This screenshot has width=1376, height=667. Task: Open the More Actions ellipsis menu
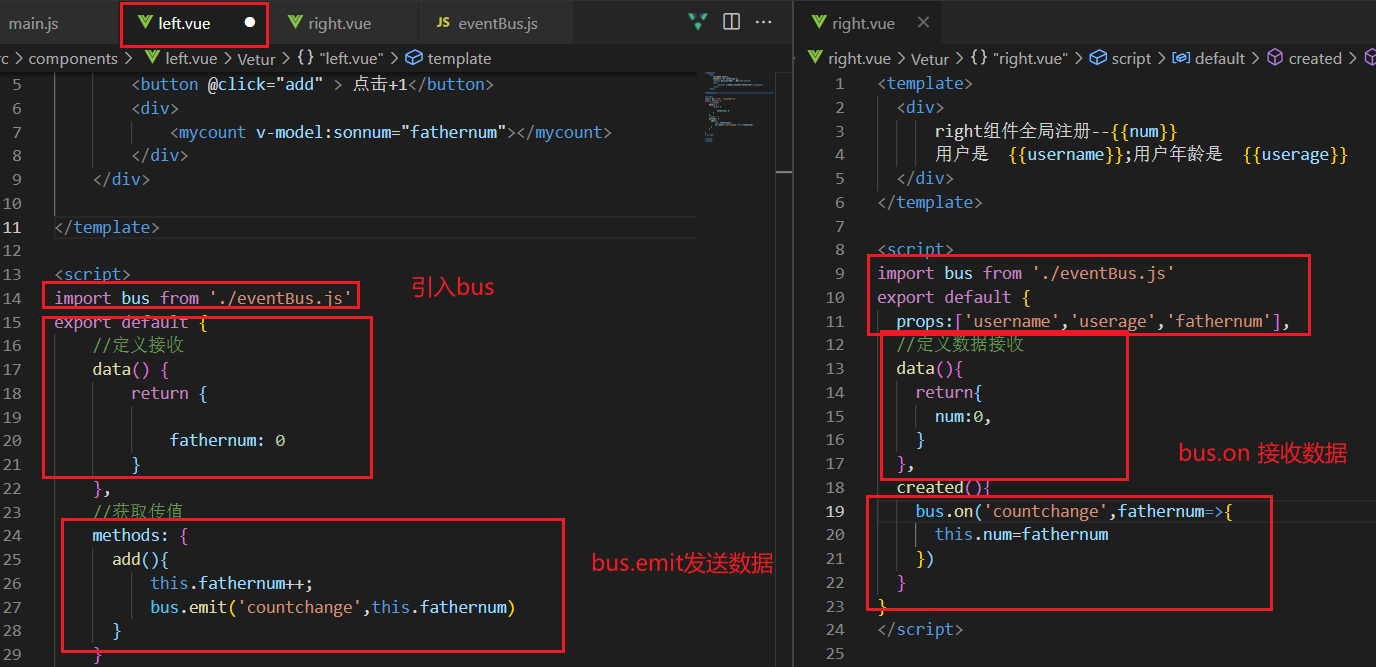[764, 22]
